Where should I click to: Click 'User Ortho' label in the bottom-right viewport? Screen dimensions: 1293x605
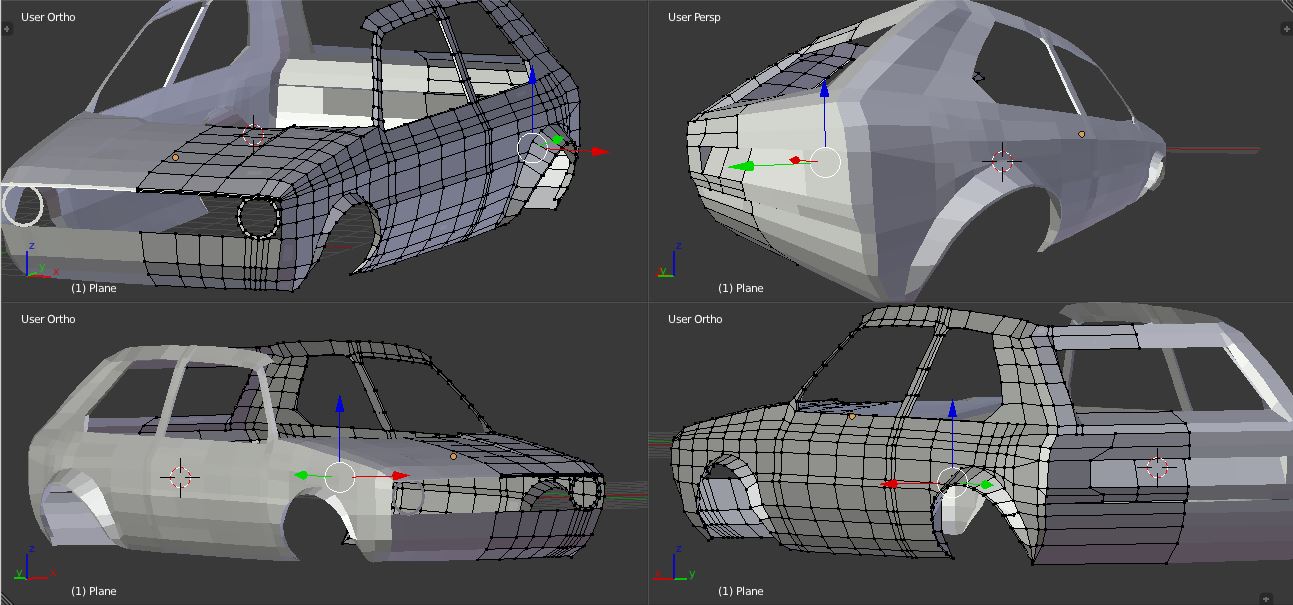coord(695,319)
